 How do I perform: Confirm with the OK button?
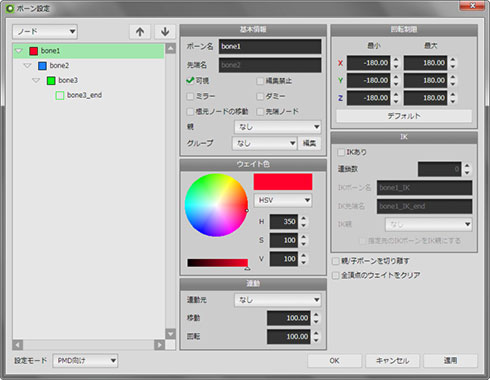pos(335,361)
